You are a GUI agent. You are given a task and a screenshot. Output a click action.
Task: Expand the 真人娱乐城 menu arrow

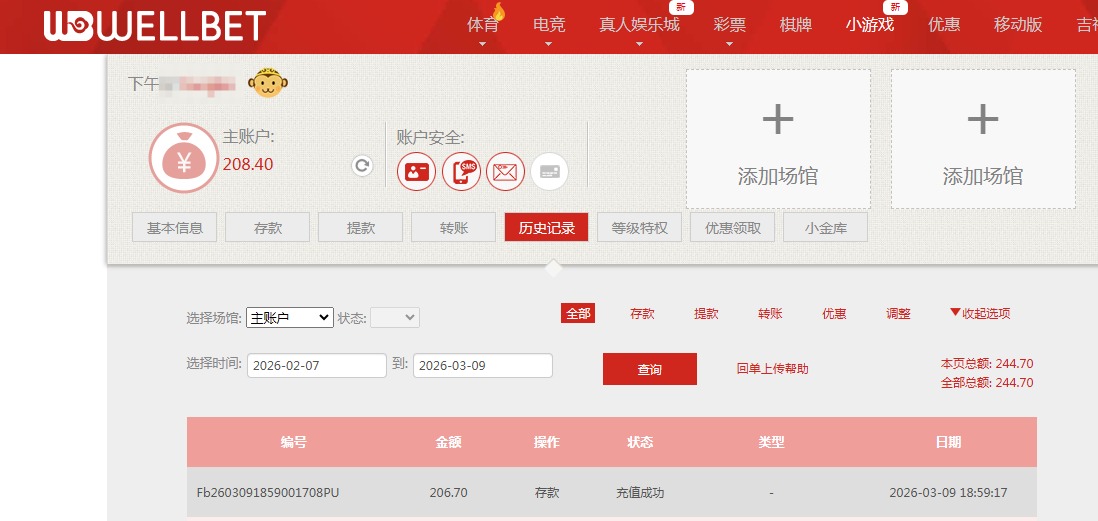coord(639,44)
